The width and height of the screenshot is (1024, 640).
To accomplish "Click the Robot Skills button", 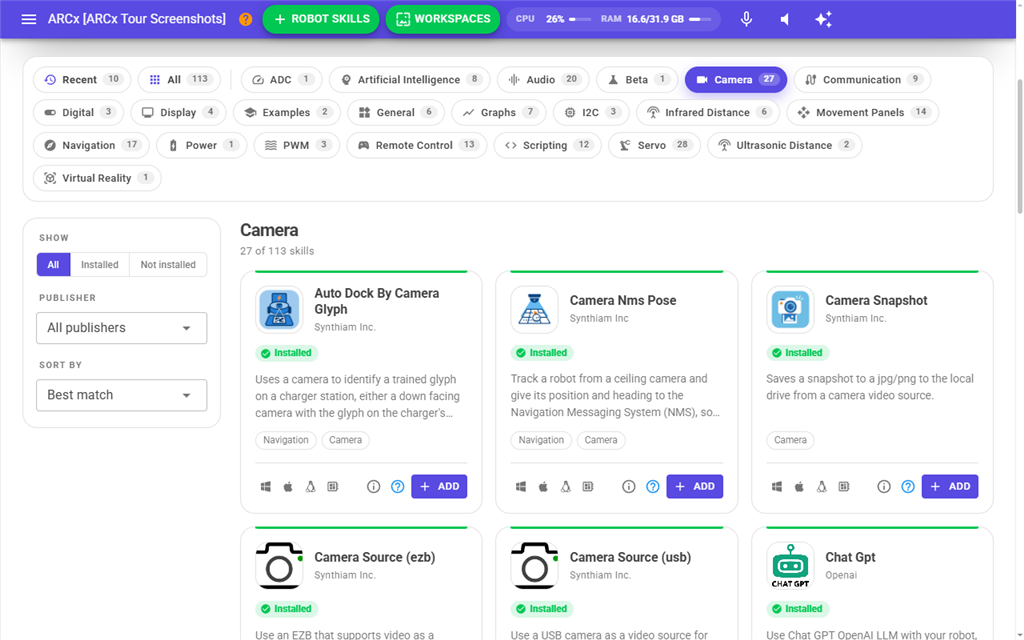I will point(321,19).
